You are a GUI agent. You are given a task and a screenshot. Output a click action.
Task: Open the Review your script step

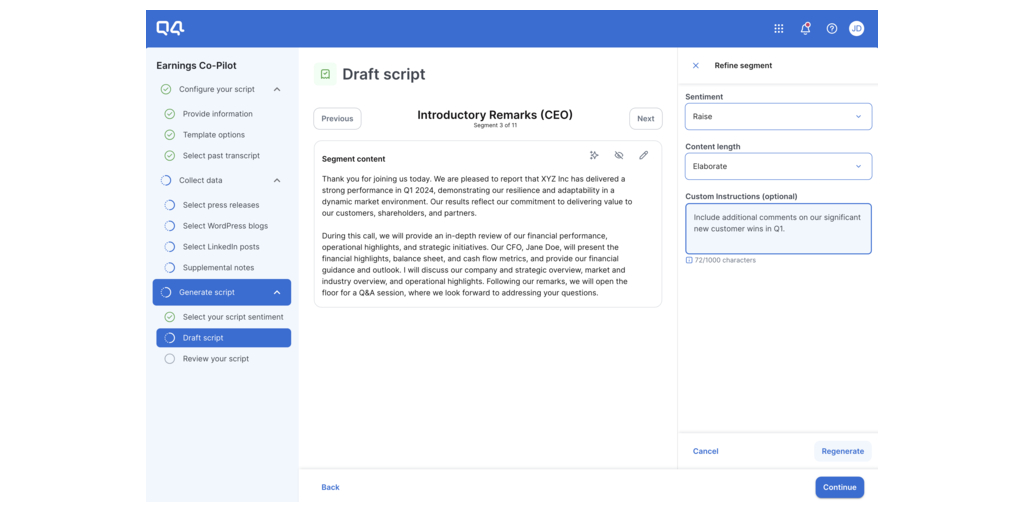pyautogui.click(x=215, y=359)
